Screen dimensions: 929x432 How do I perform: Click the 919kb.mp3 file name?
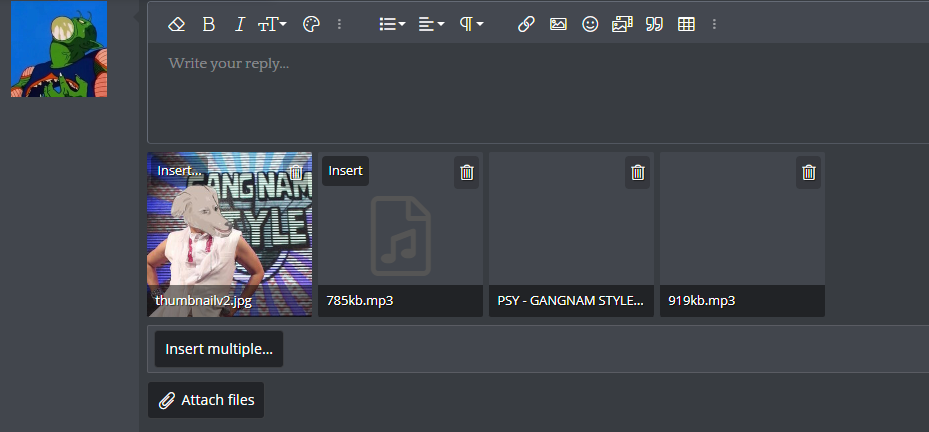[701, 300]
